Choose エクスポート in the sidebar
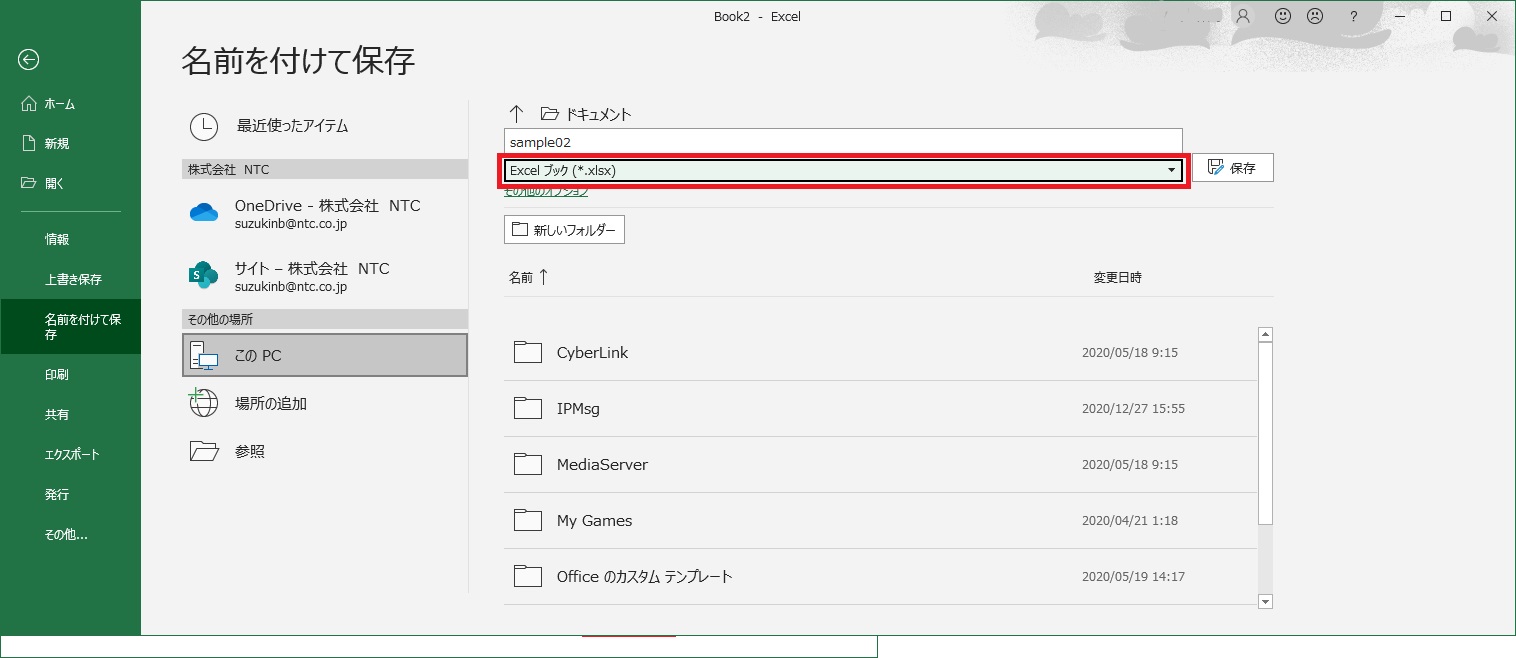 (x=70, y=455)
